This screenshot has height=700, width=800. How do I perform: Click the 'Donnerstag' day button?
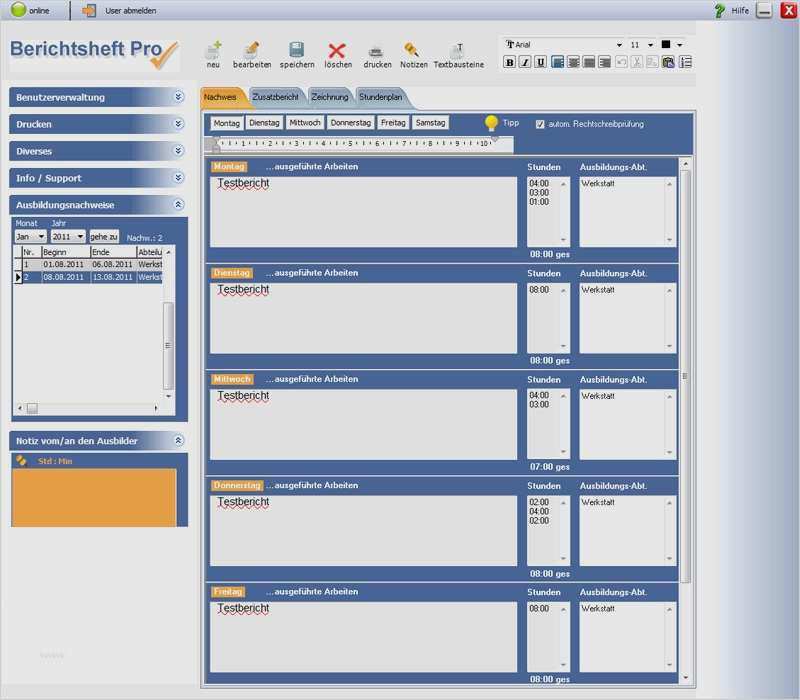tap(351, 123)
